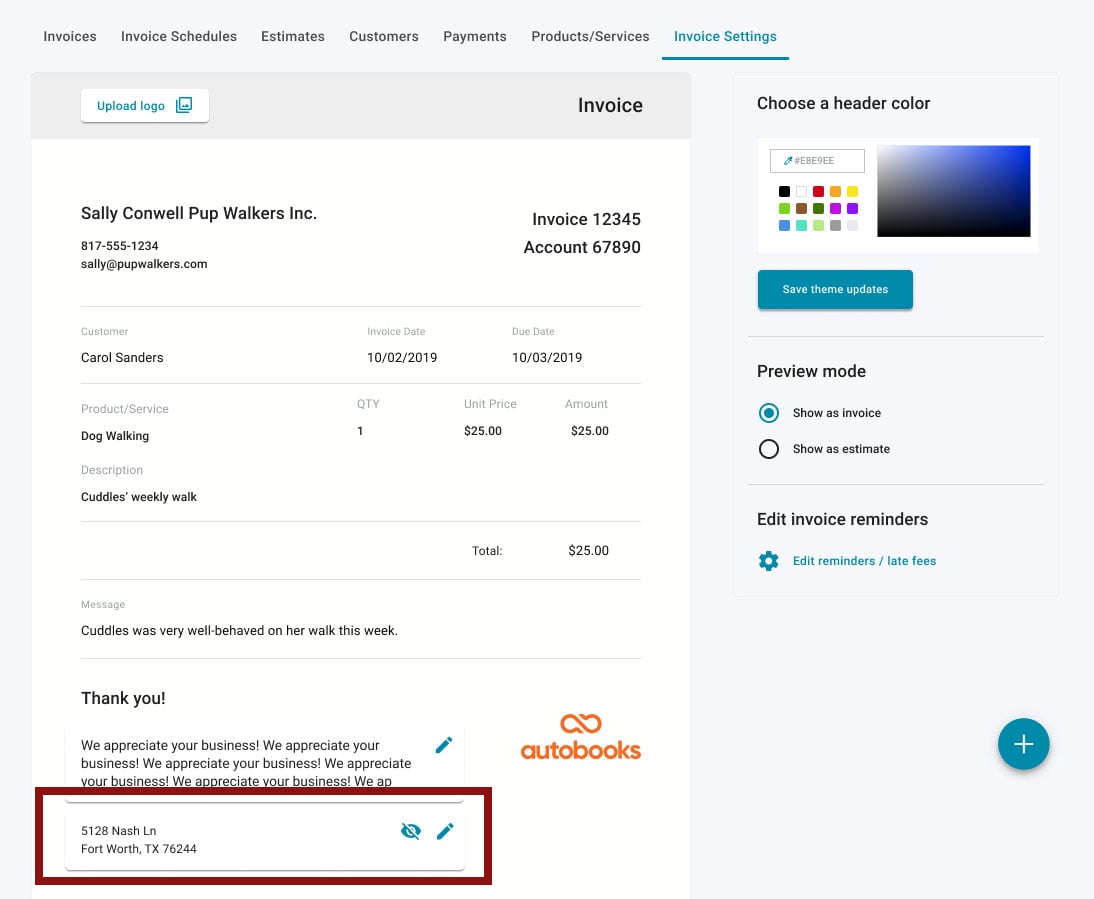The height and width of the screenshot is (899, 1094).
Task: Click the autobooks logo on the invoice preview
Action: pyautogui.click(x=580, y=736)
